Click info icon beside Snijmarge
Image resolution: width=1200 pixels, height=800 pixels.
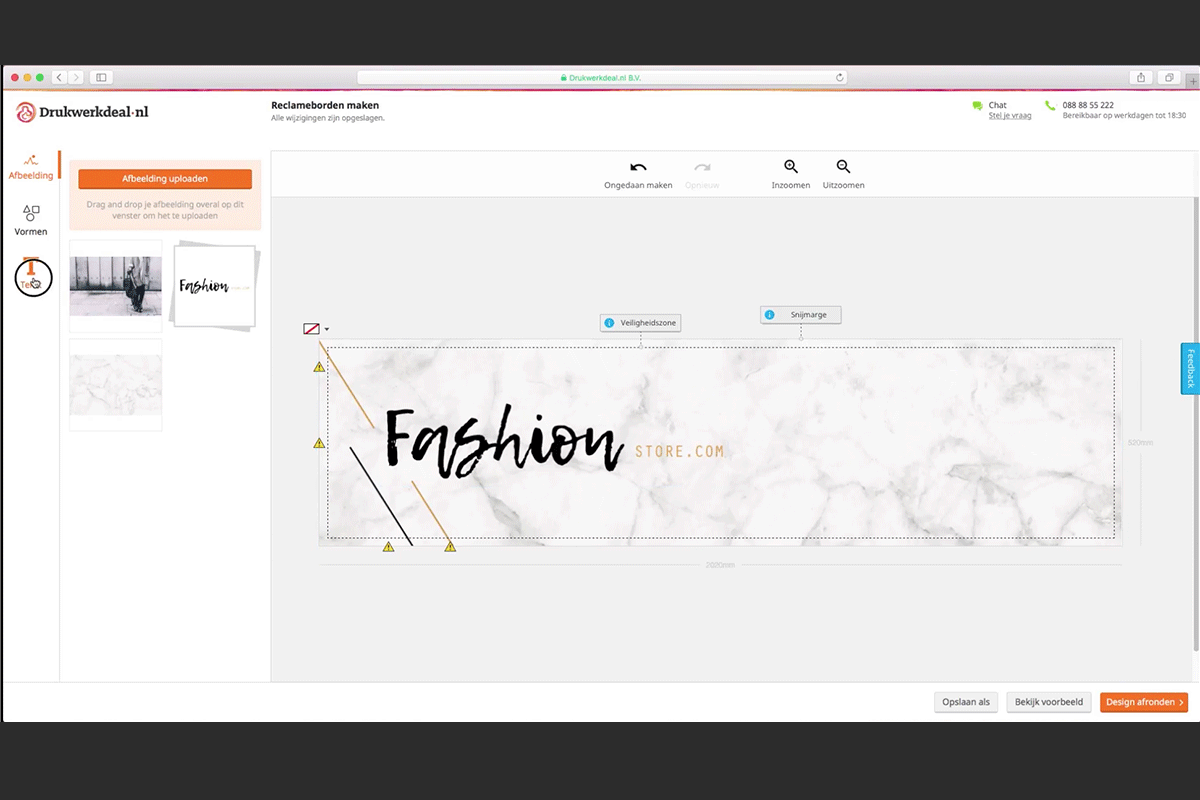pyautogui.click(x=769, y=315)
